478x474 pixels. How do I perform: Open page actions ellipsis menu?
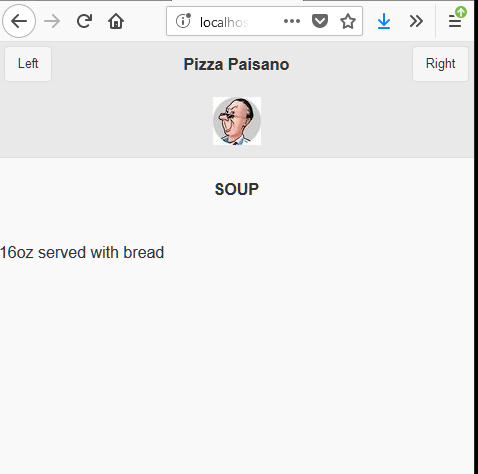tap(292, 21)
